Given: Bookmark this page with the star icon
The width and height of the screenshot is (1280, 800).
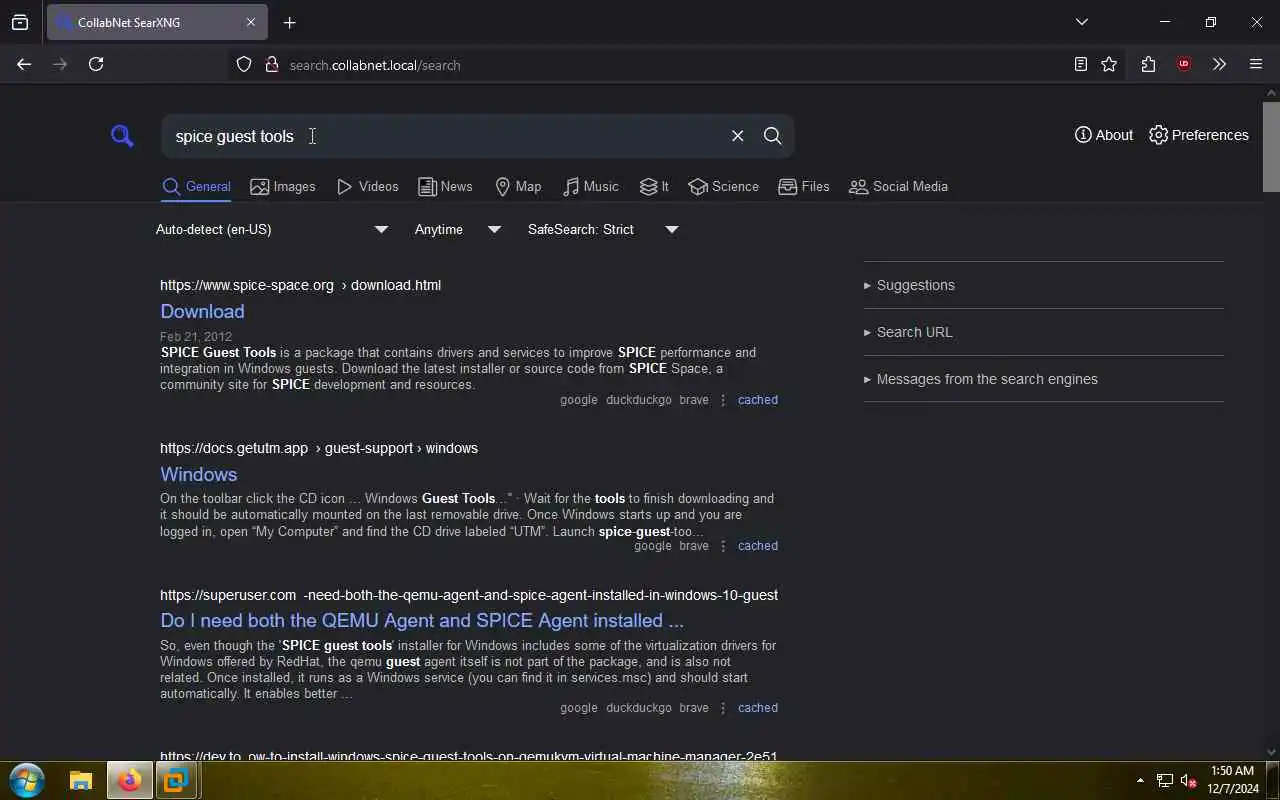Looking at the screenshot, I should pyautogui.click(x=1109, y=64).
